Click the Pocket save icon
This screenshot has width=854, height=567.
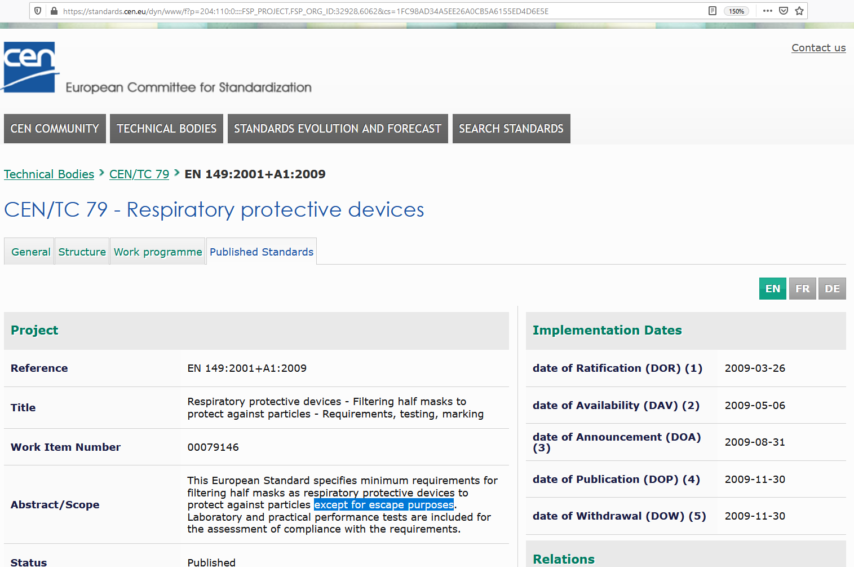click(783, 11)
